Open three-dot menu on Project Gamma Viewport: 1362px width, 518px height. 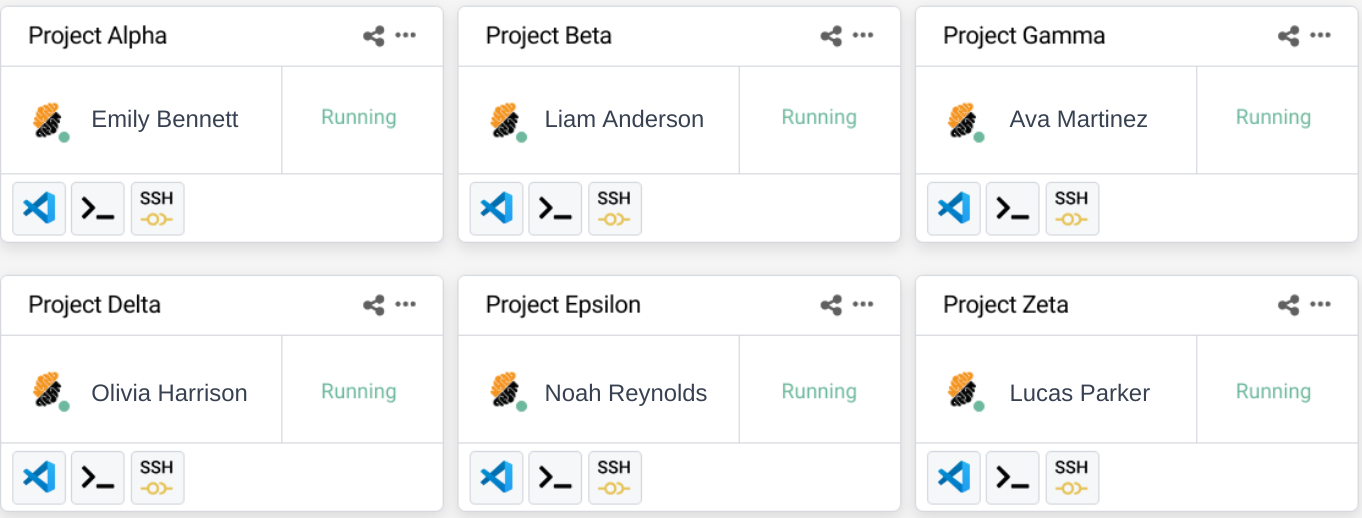(x=1320, y=36)
